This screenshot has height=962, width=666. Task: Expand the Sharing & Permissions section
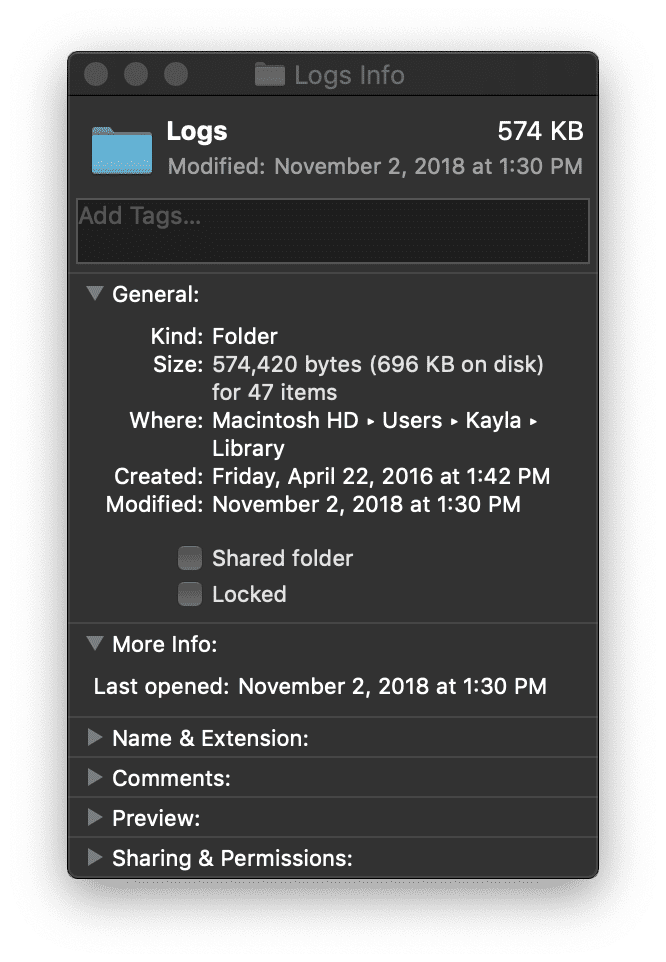point(94,858)
